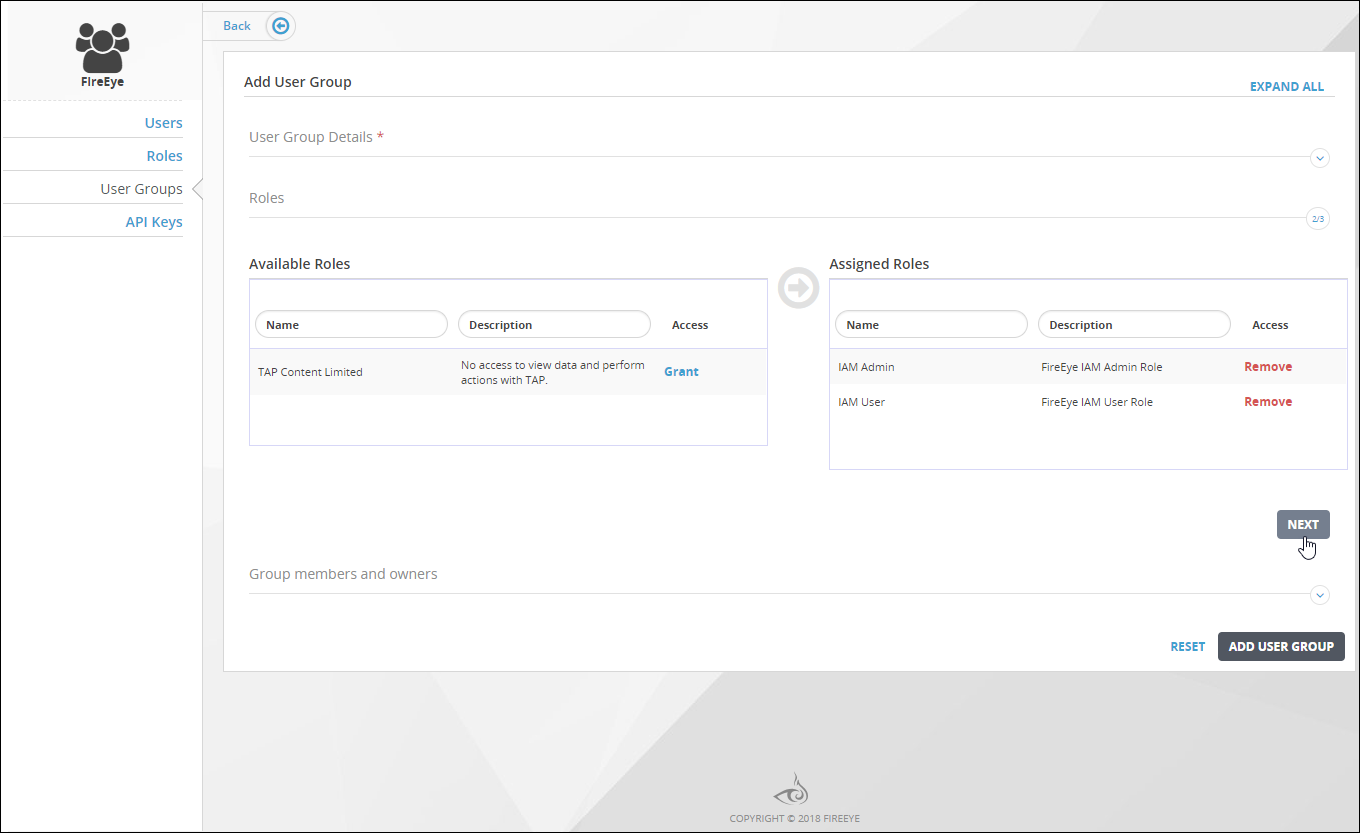The image size is (1360, 833).
Task: Click the circular back arrow icon
Action: pos(281,26)
